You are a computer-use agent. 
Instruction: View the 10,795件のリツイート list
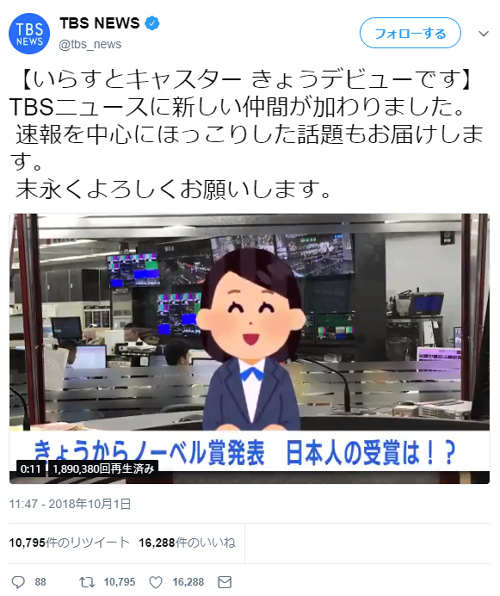[69, 542]
